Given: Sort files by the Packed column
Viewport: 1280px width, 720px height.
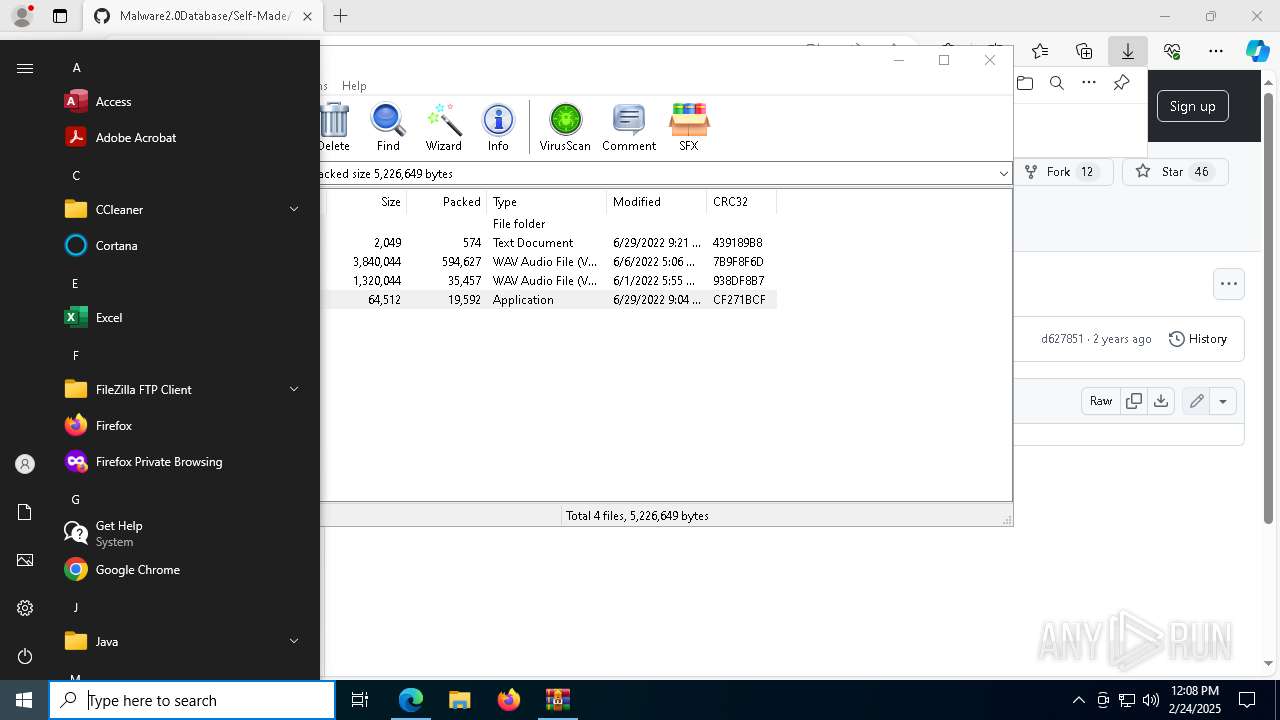Looking at the screenshot, I should coord(446,202).
